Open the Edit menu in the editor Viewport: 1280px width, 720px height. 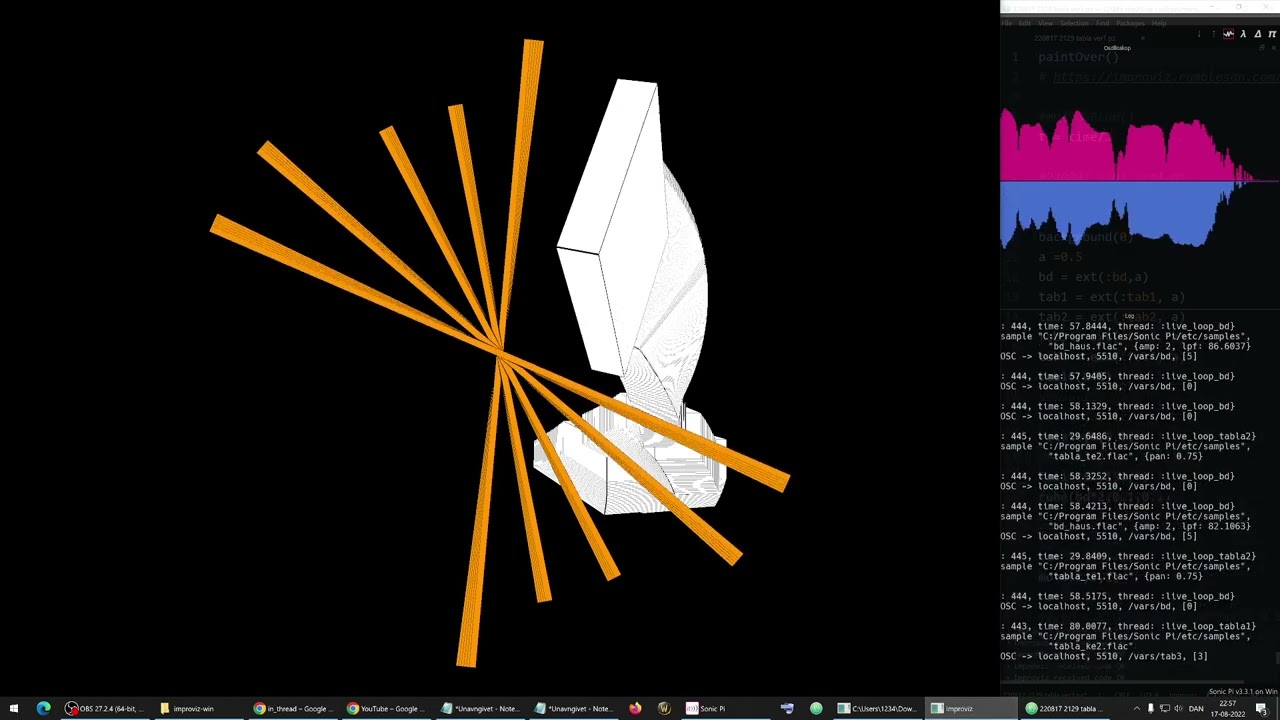[1025, 23]
